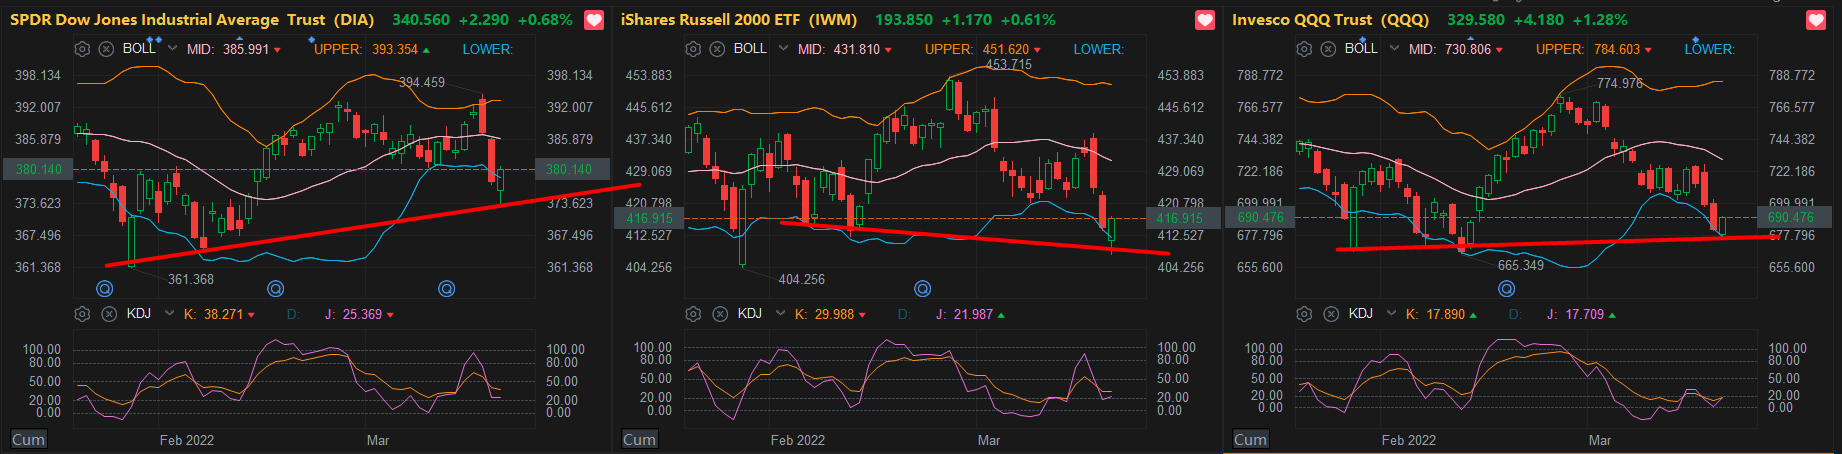Expand the BOLL indicator dropdown on QQQ chart

click(x=1394, y=48)
